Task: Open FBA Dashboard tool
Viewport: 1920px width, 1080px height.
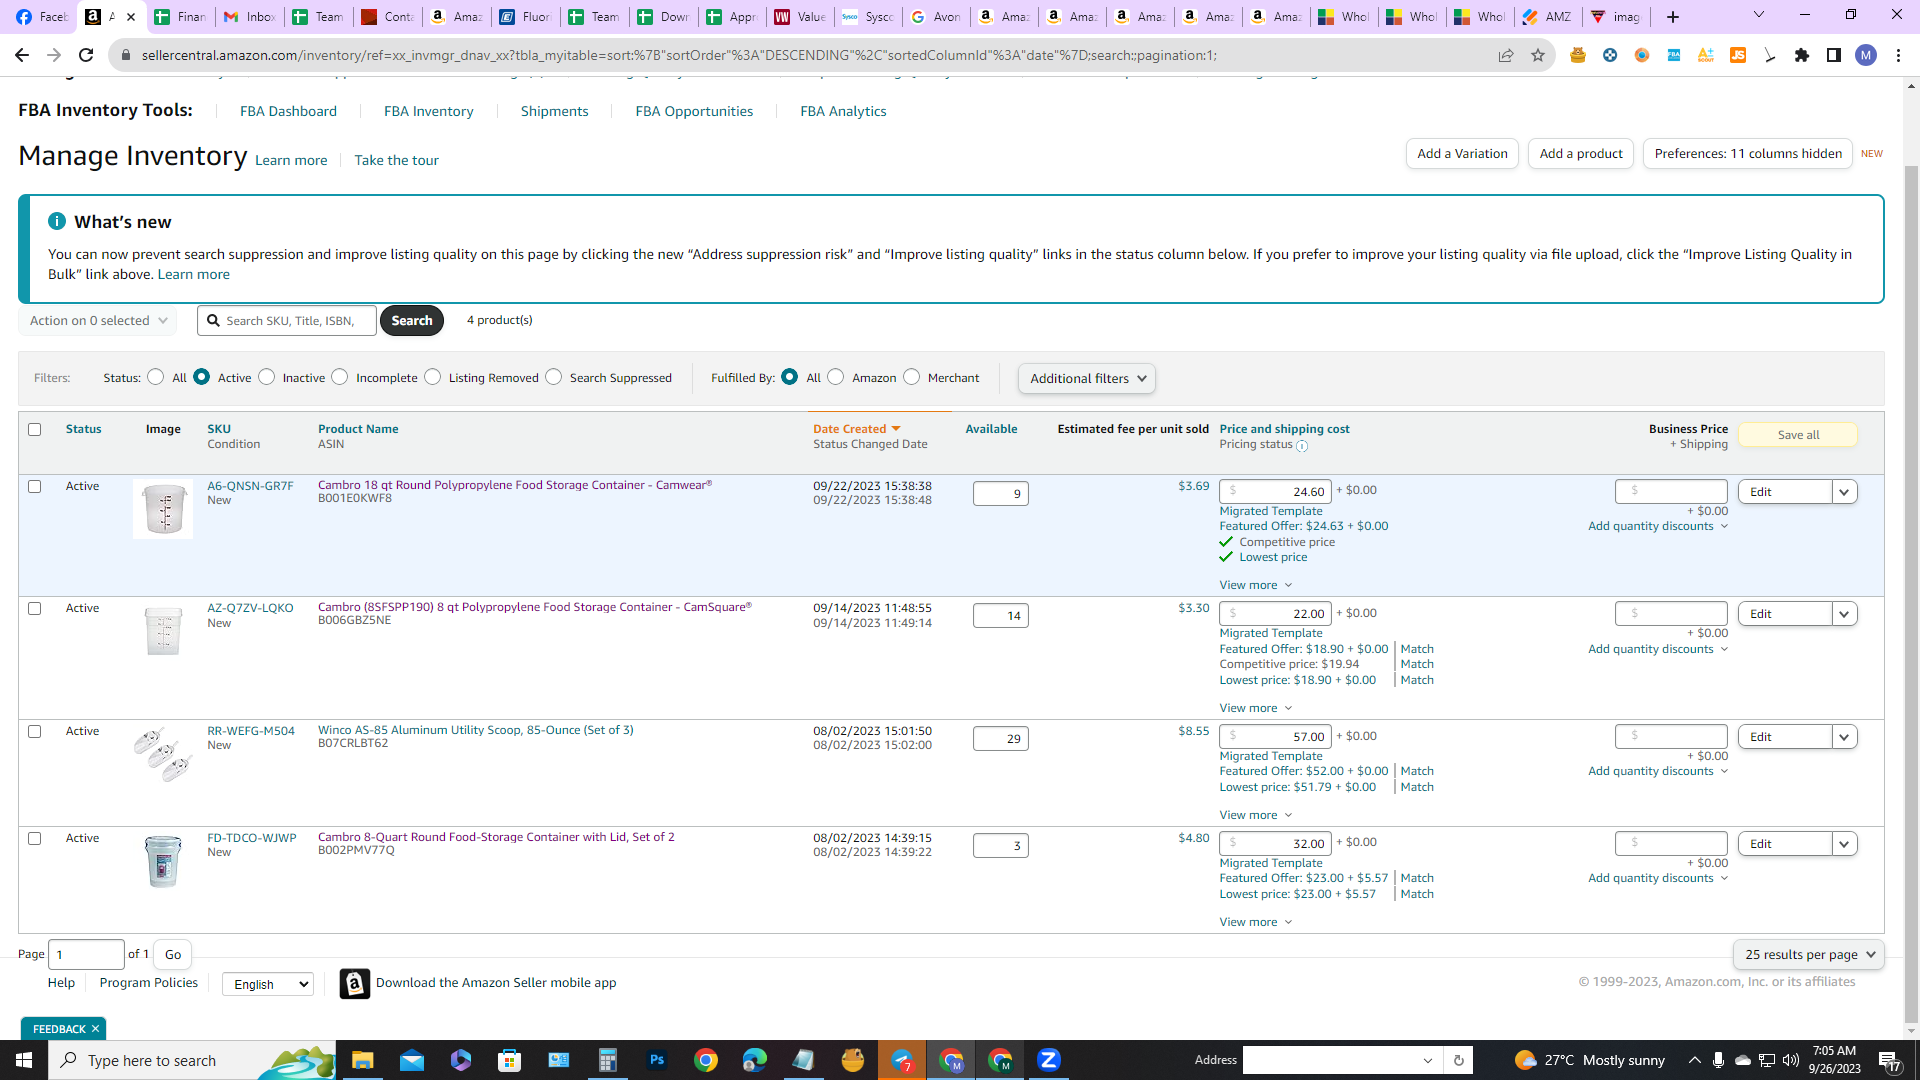Action: point(288,111)
